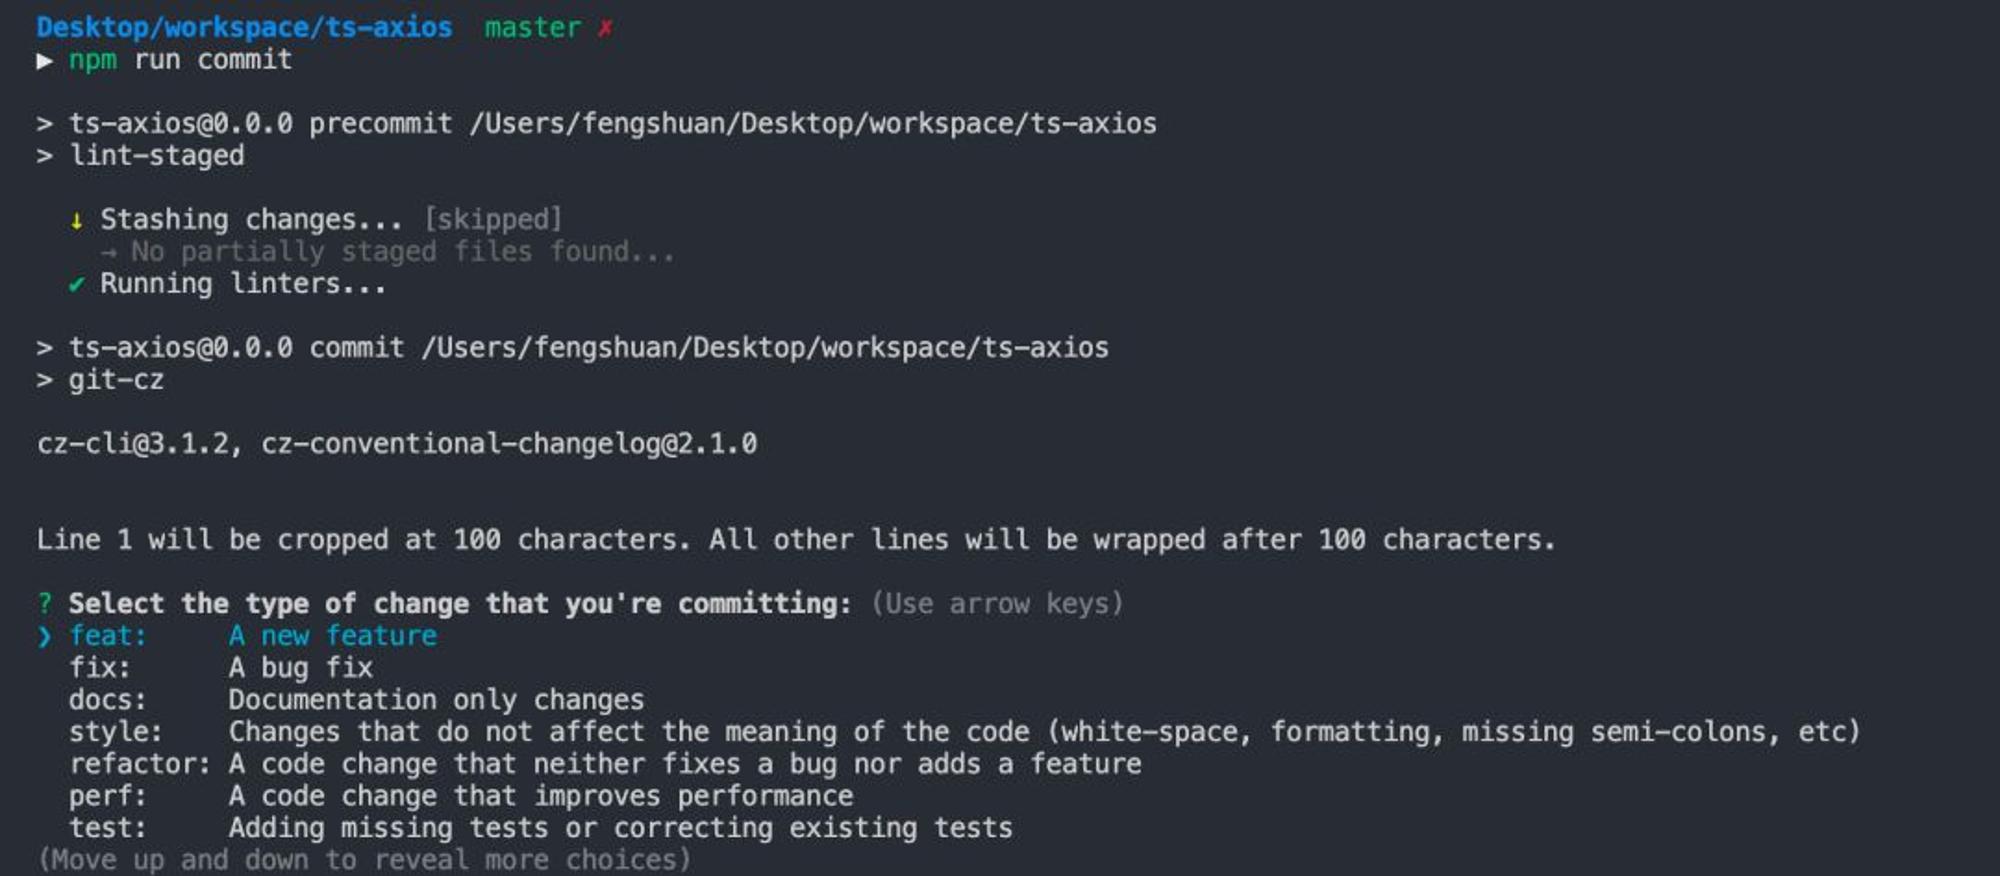Click the Desktop/workspace/ts-axios path in prompt

coord(244,27)
